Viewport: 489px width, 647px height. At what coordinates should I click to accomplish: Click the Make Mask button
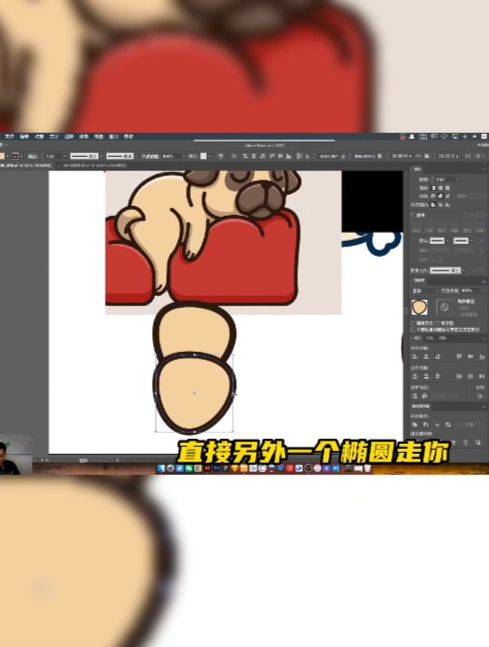click(x=466, y=302)
